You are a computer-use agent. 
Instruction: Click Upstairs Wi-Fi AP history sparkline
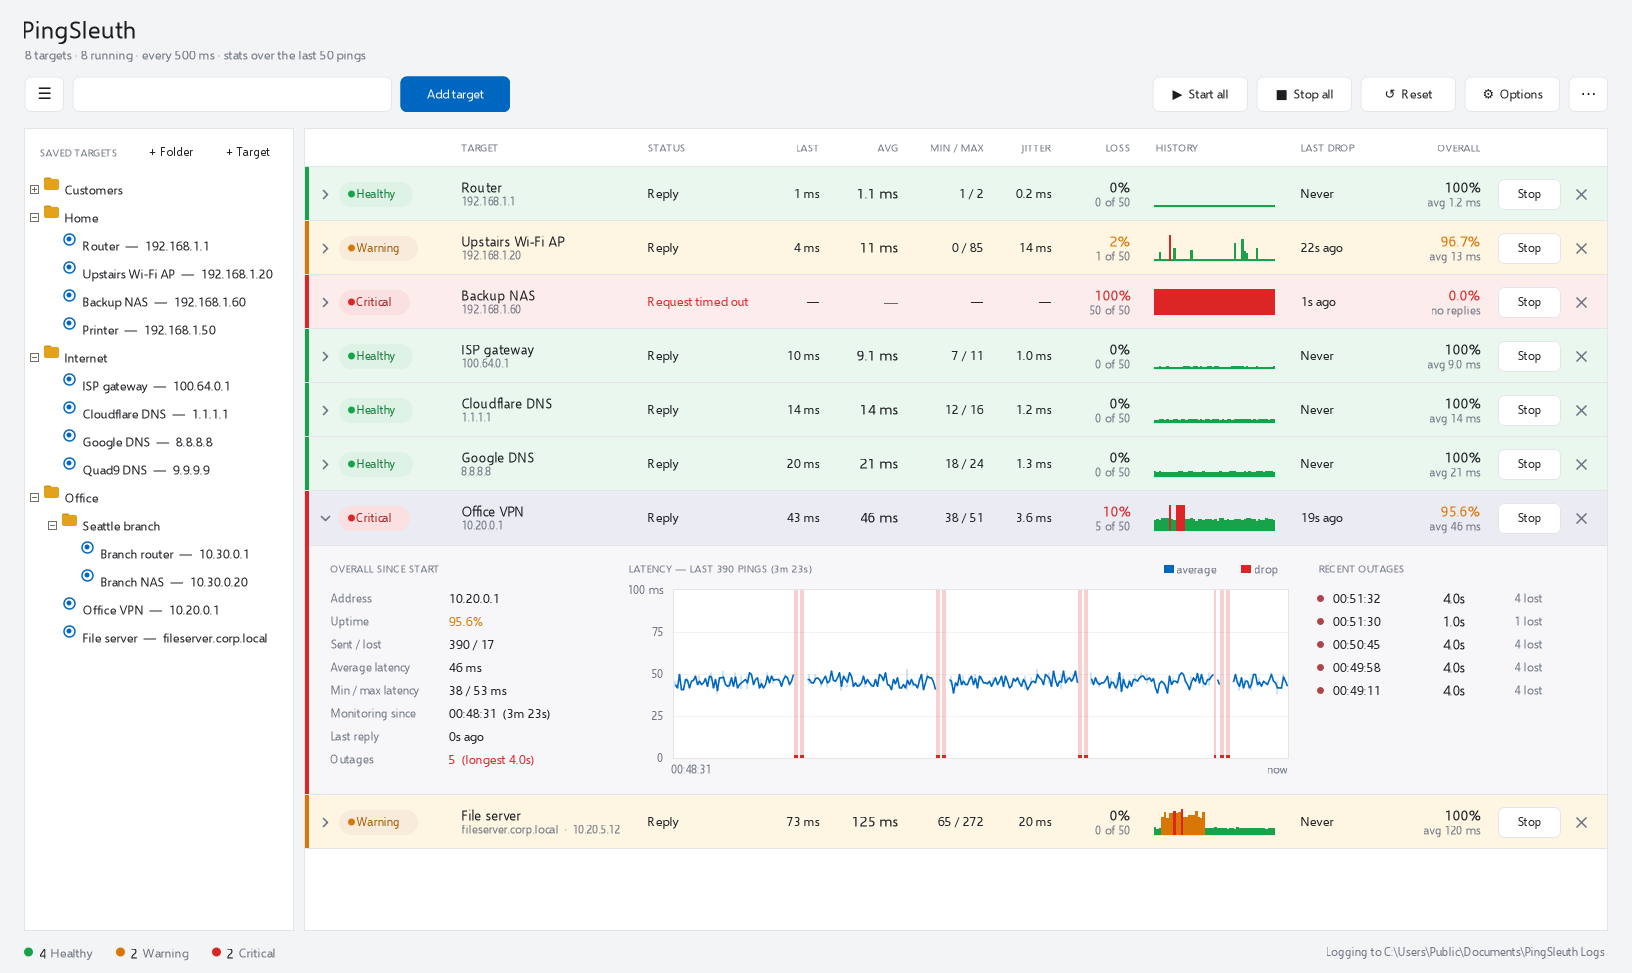point(1214,248)
